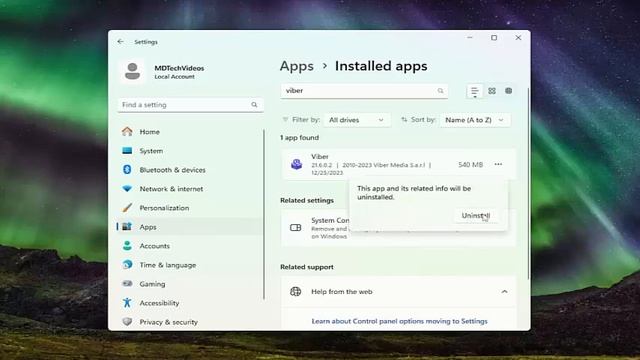Click the System Components icon
Viewport: 640px width, 360px height.
pyautogui.click(x=296, y=227)
